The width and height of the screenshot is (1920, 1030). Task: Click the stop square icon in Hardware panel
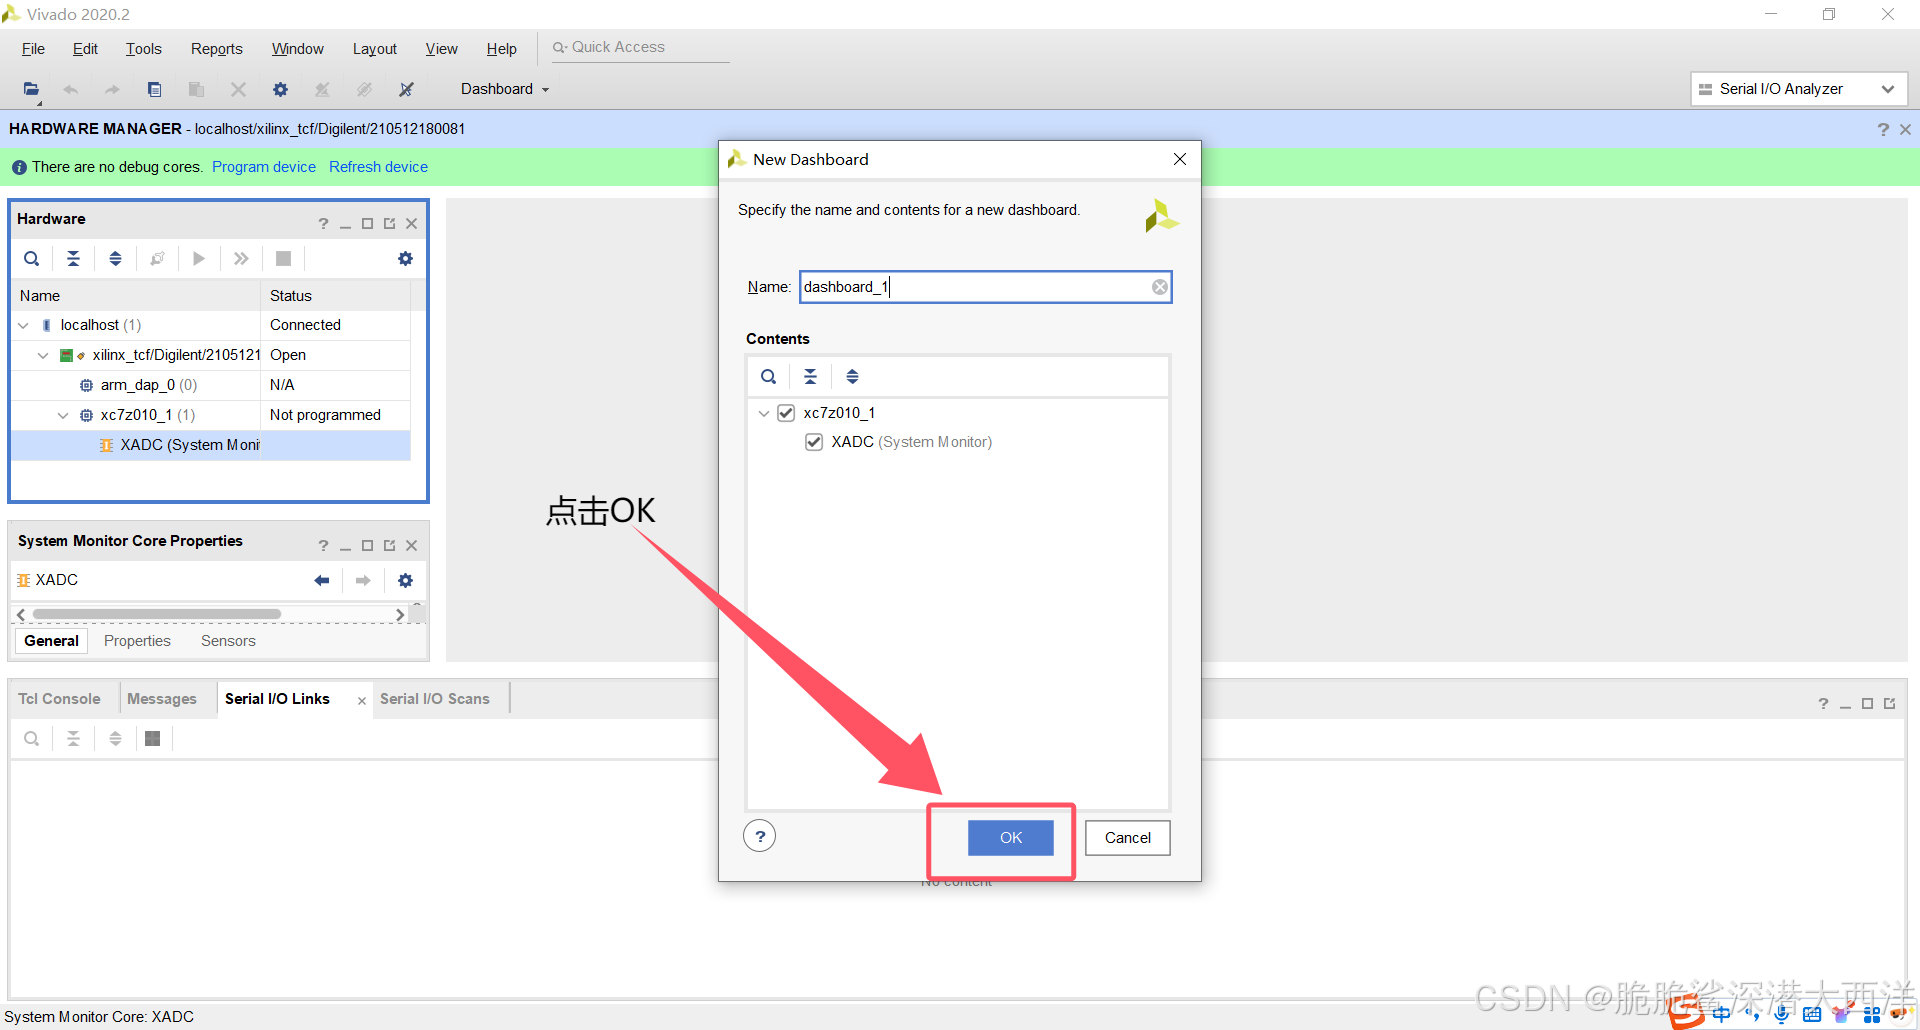click(x=283, y=258)
